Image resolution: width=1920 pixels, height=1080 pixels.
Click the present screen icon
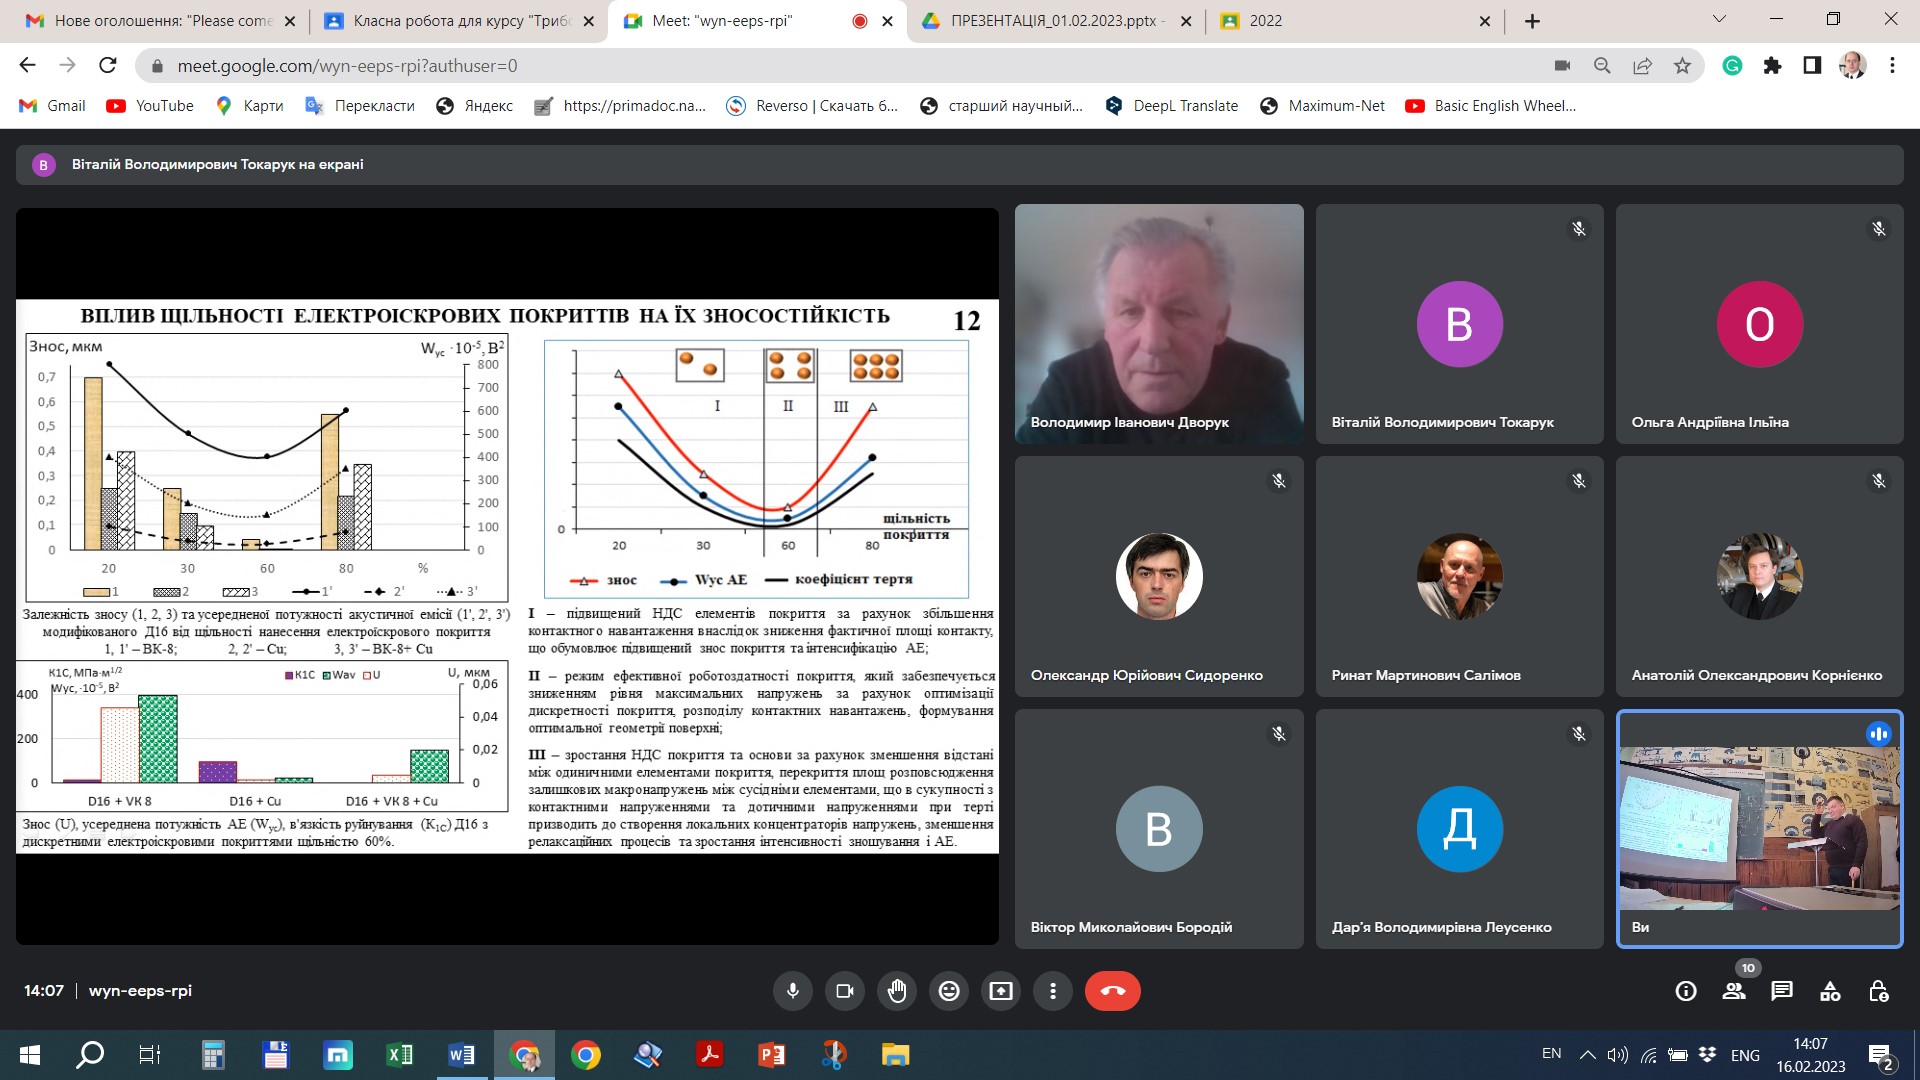point(1001,991)
